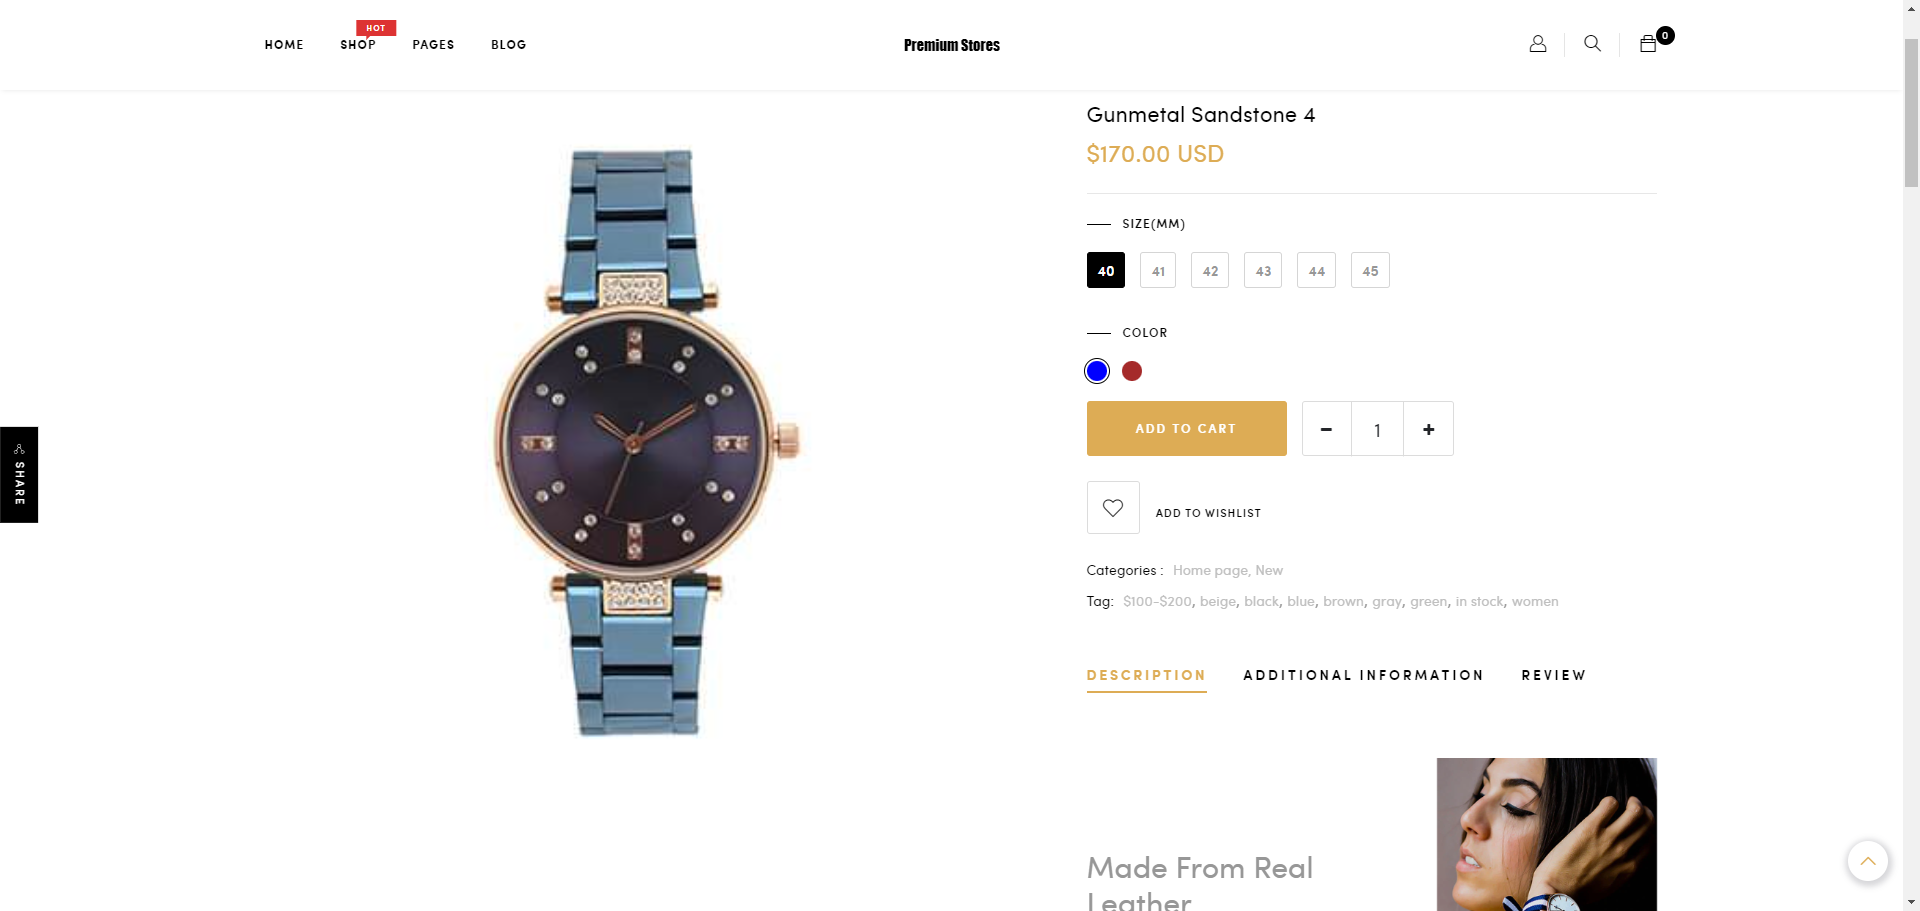Click the heart wishlist icon
The width and height of the screenshot is (1920, 911).
[1113, 508]
